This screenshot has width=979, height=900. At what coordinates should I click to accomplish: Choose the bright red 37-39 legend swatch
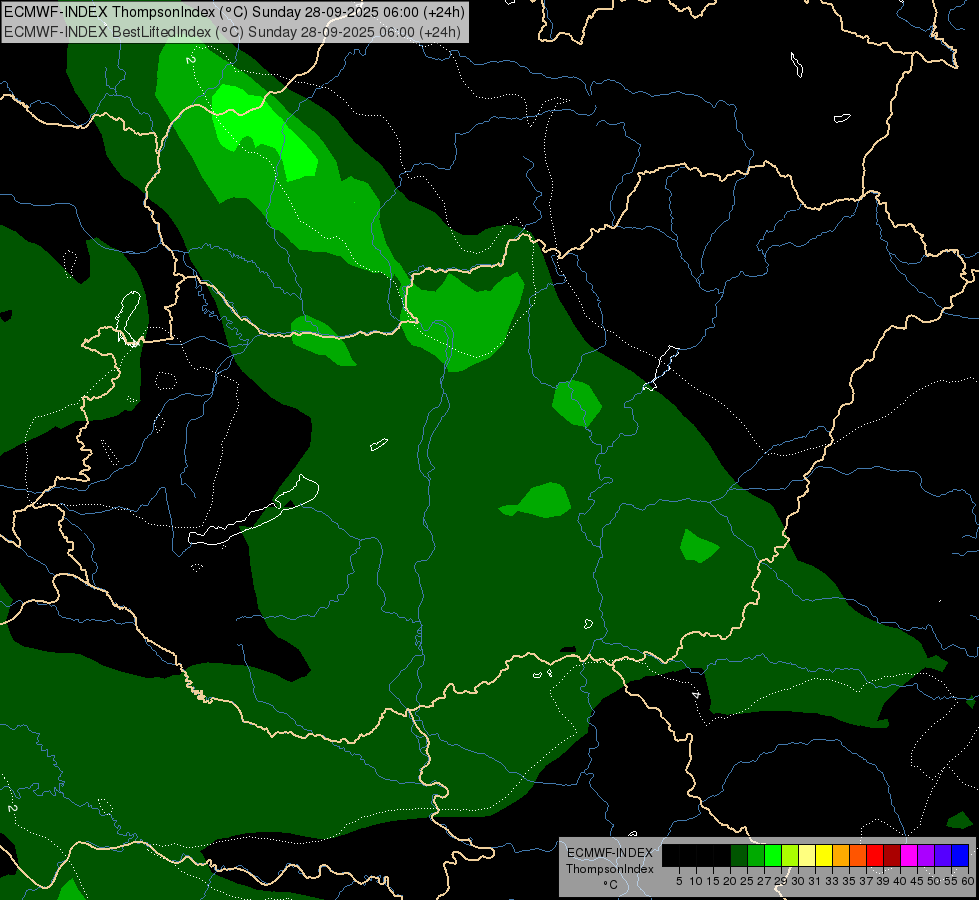pyautogui.click(x=875, y=855)
